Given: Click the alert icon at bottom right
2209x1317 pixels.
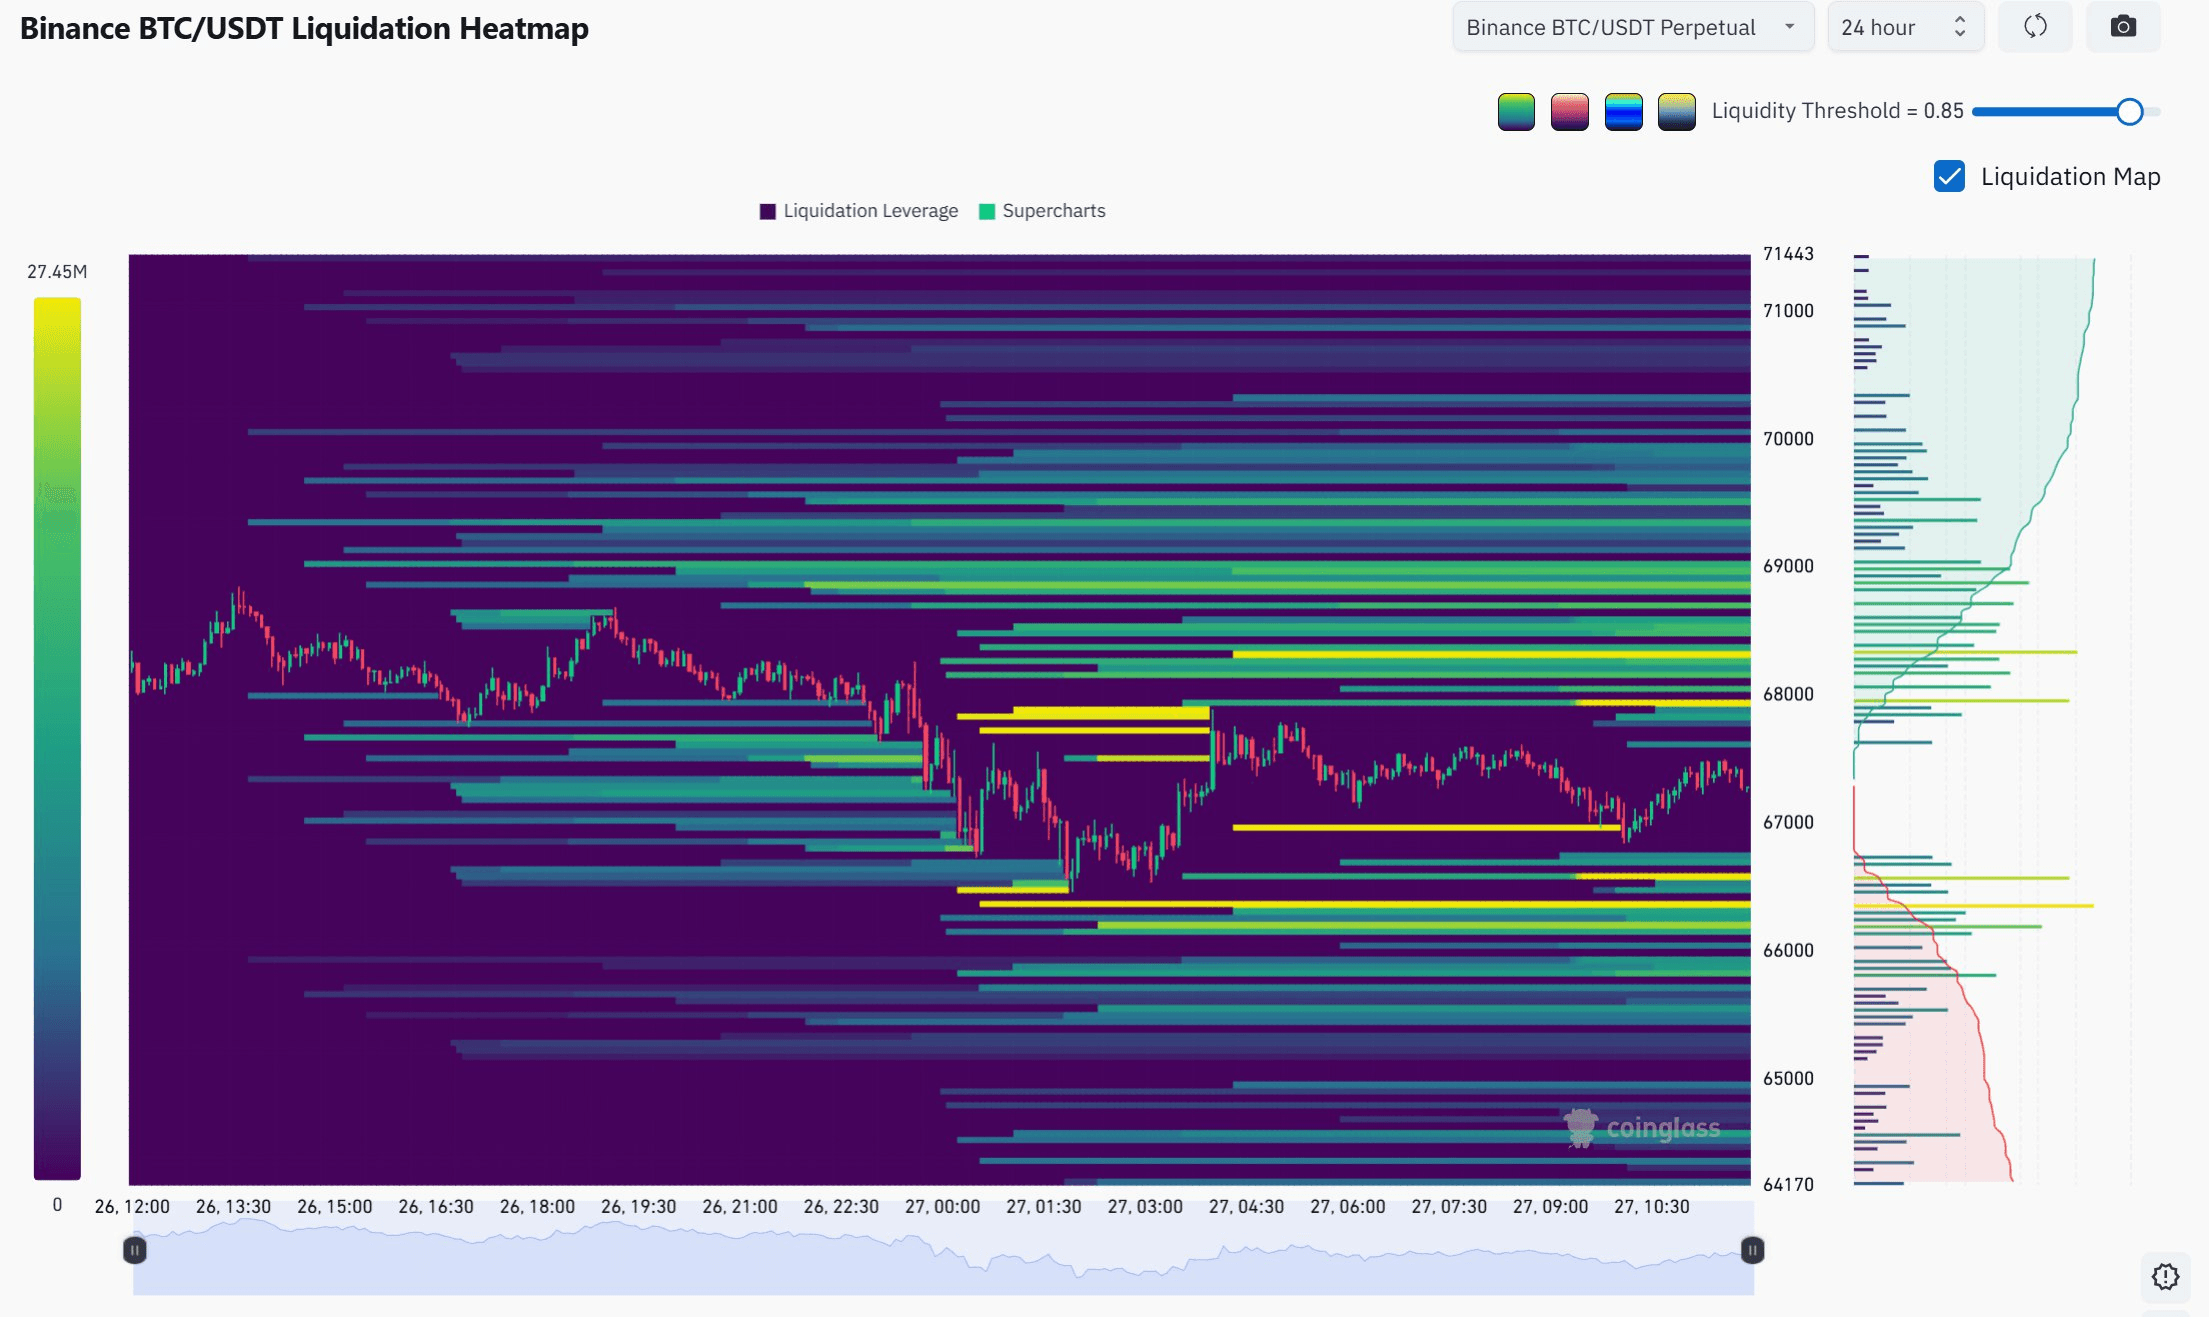Looking at the screenshot, I should point(2165,1277).
